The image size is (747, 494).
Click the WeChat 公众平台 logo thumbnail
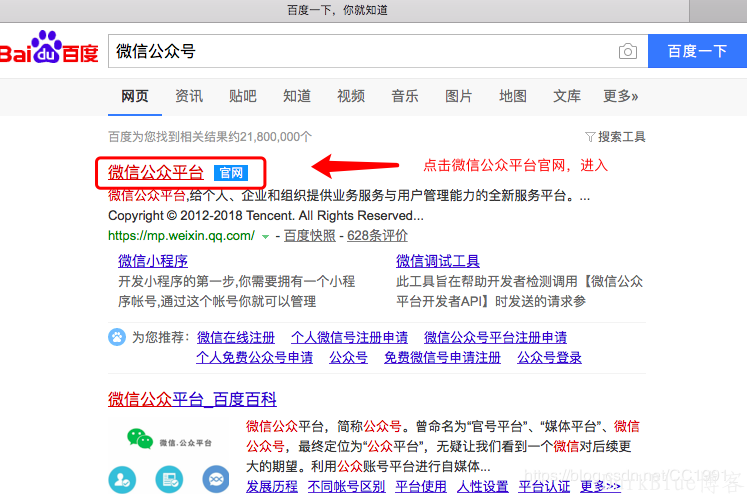169,438
